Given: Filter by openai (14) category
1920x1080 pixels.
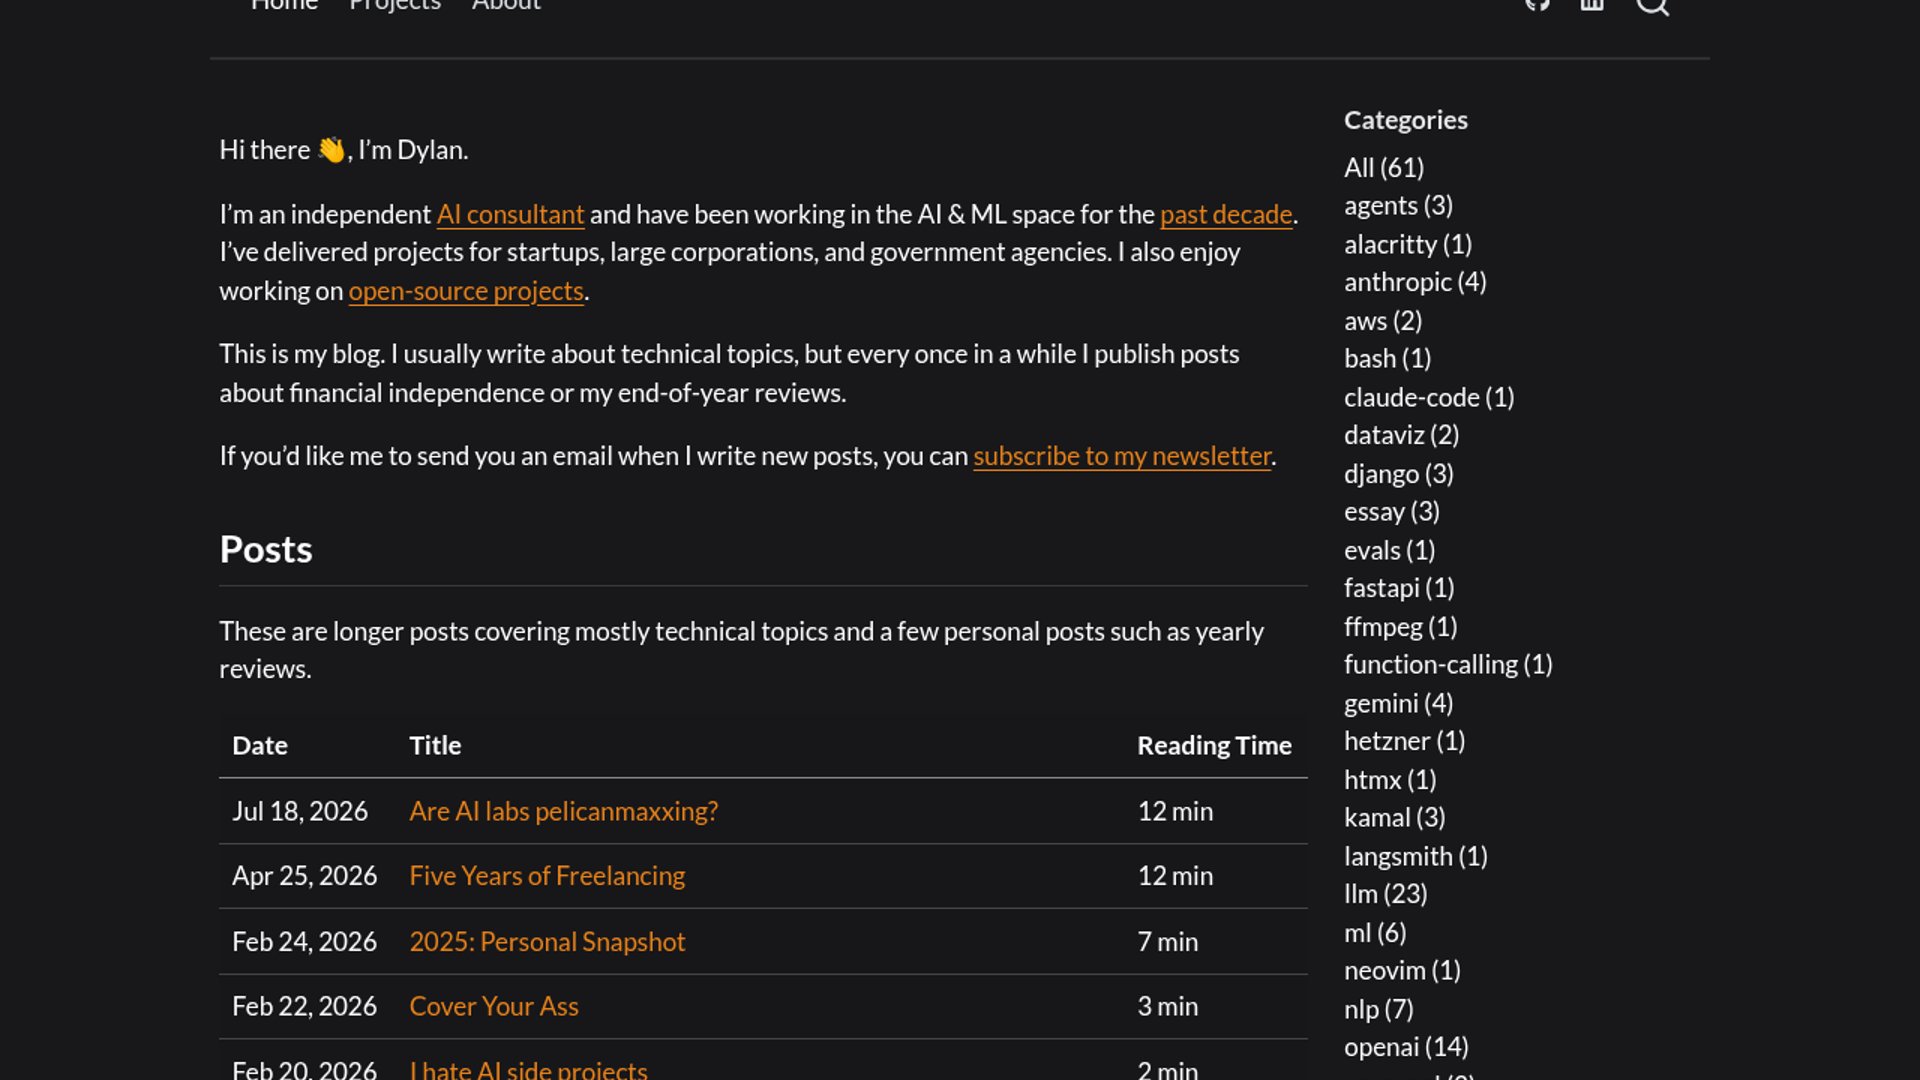Looking at the screenshot, I should (x=1406, y=1047).
